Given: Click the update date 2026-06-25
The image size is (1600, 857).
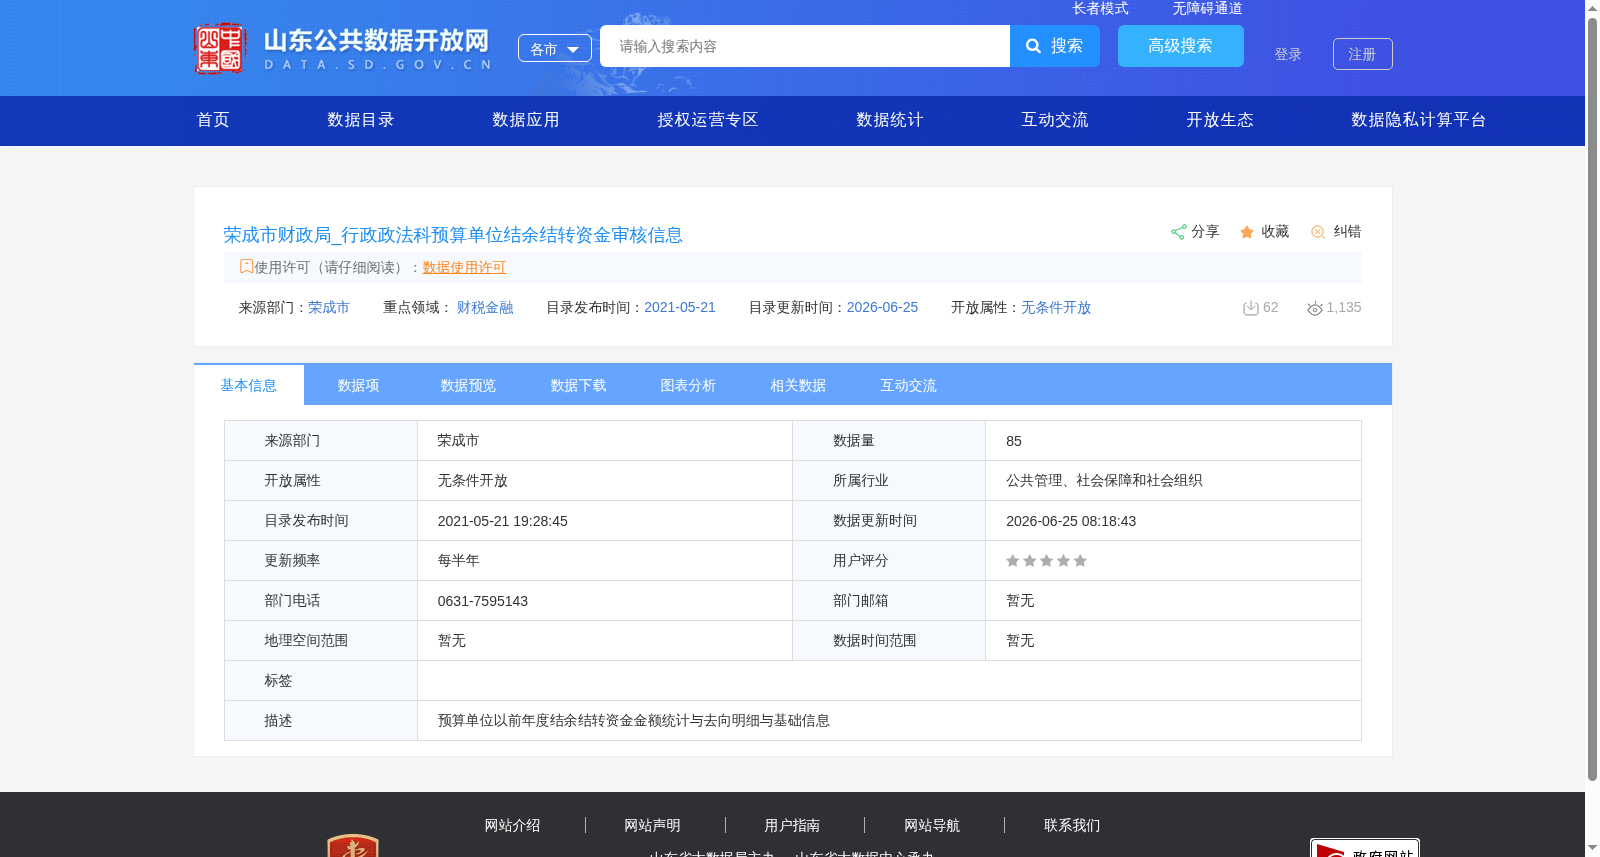Looking at the screenshot, I should pyautogui.click(x=882, y=307).
